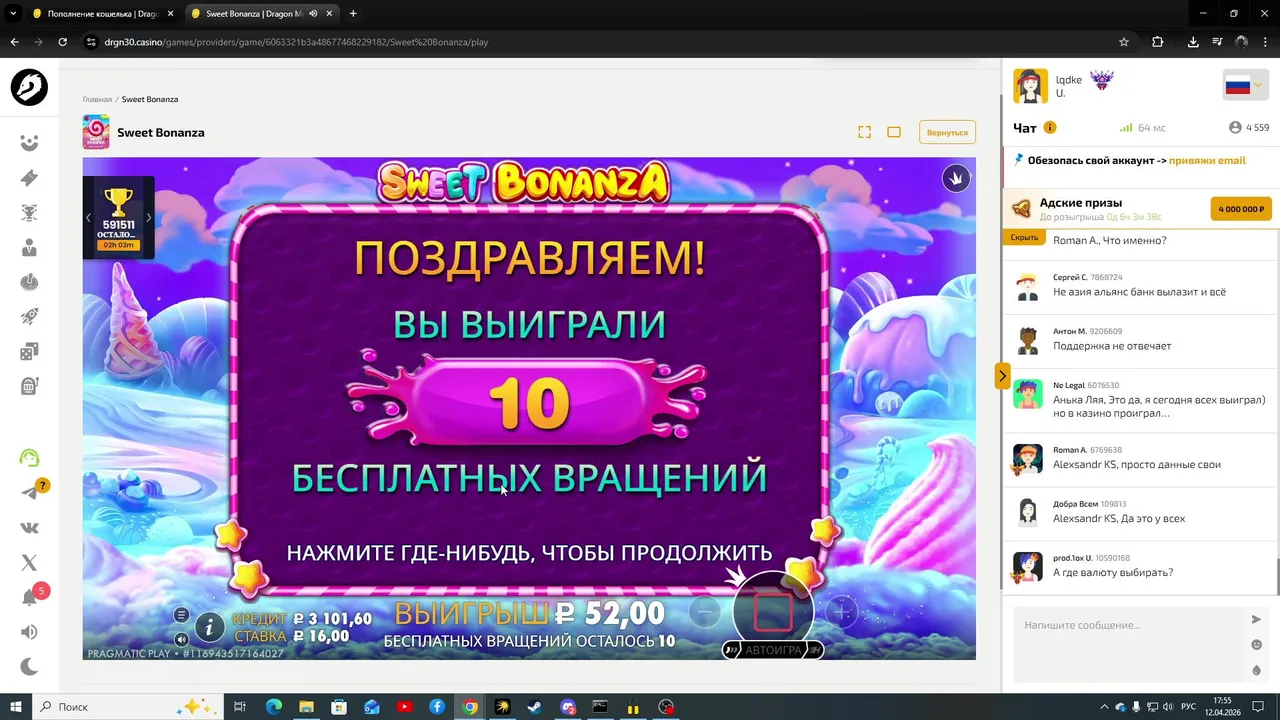1280x720 pixels.
Task: Click the chat info icon
Action: [1050, 128]
